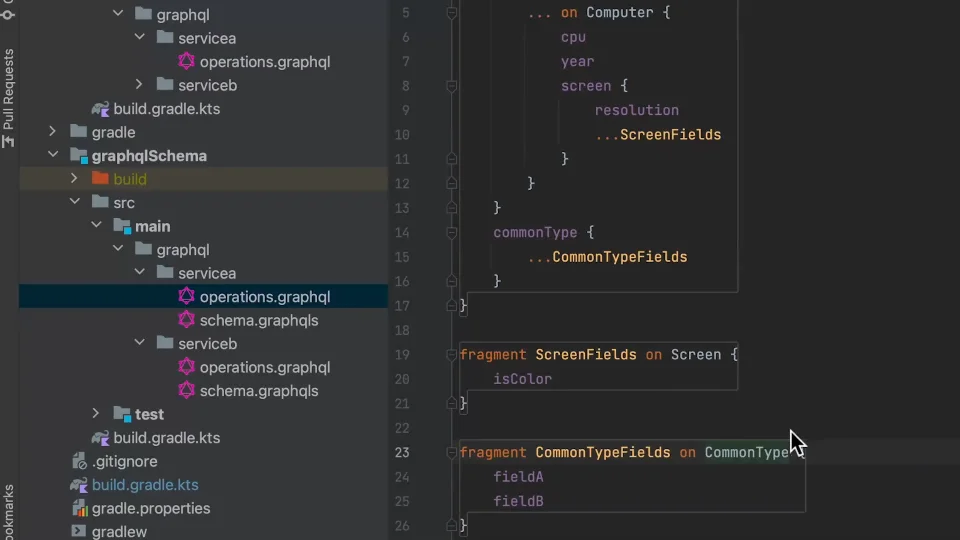The height and width of the screenshot is (540, 960).
Task: Click the gradle.properties file icon
Action: point(79,509)
